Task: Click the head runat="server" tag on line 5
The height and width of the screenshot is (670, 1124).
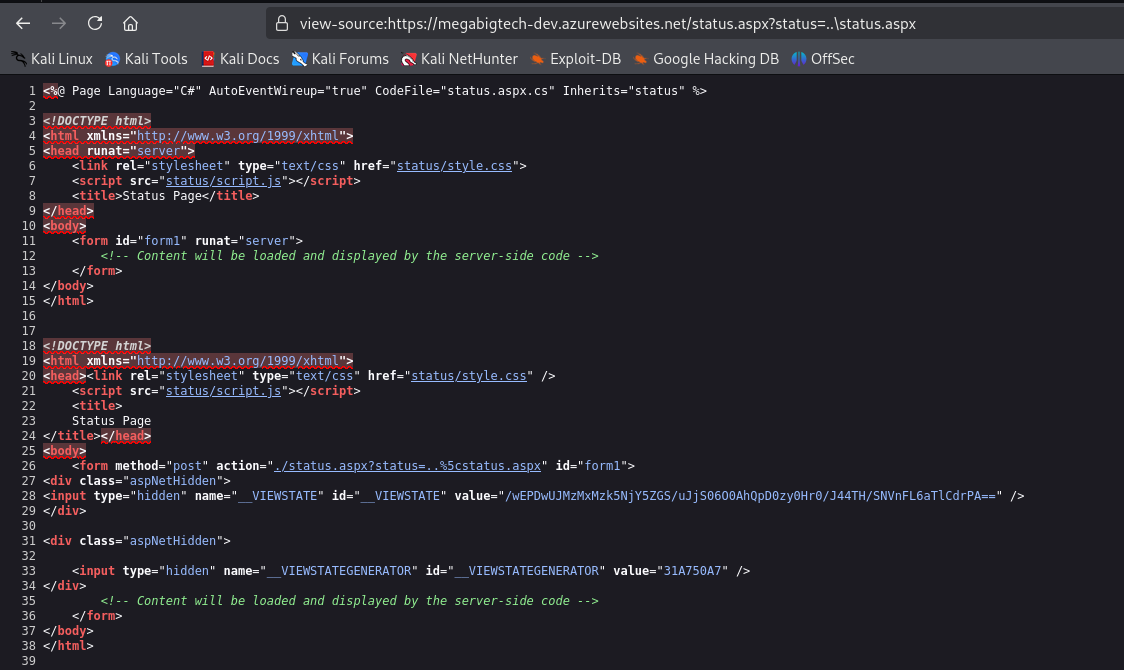Action: [119, 150]
